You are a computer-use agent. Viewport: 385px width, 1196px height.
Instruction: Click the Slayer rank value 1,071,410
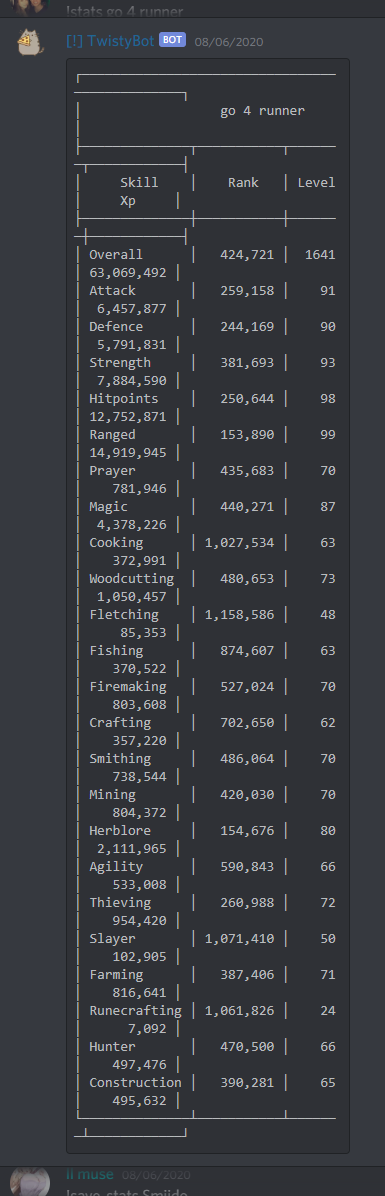coord(239,938)
